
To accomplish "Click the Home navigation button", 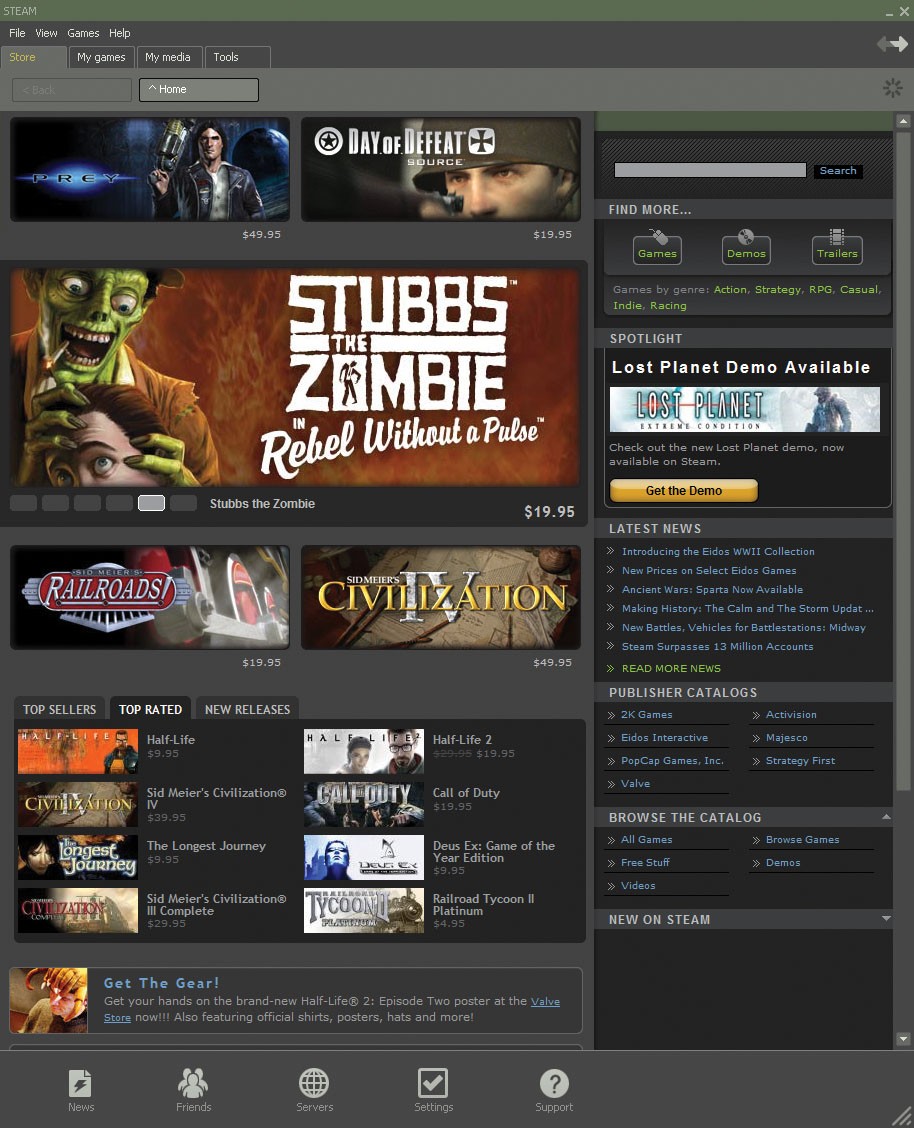I will tap(198, 89).
